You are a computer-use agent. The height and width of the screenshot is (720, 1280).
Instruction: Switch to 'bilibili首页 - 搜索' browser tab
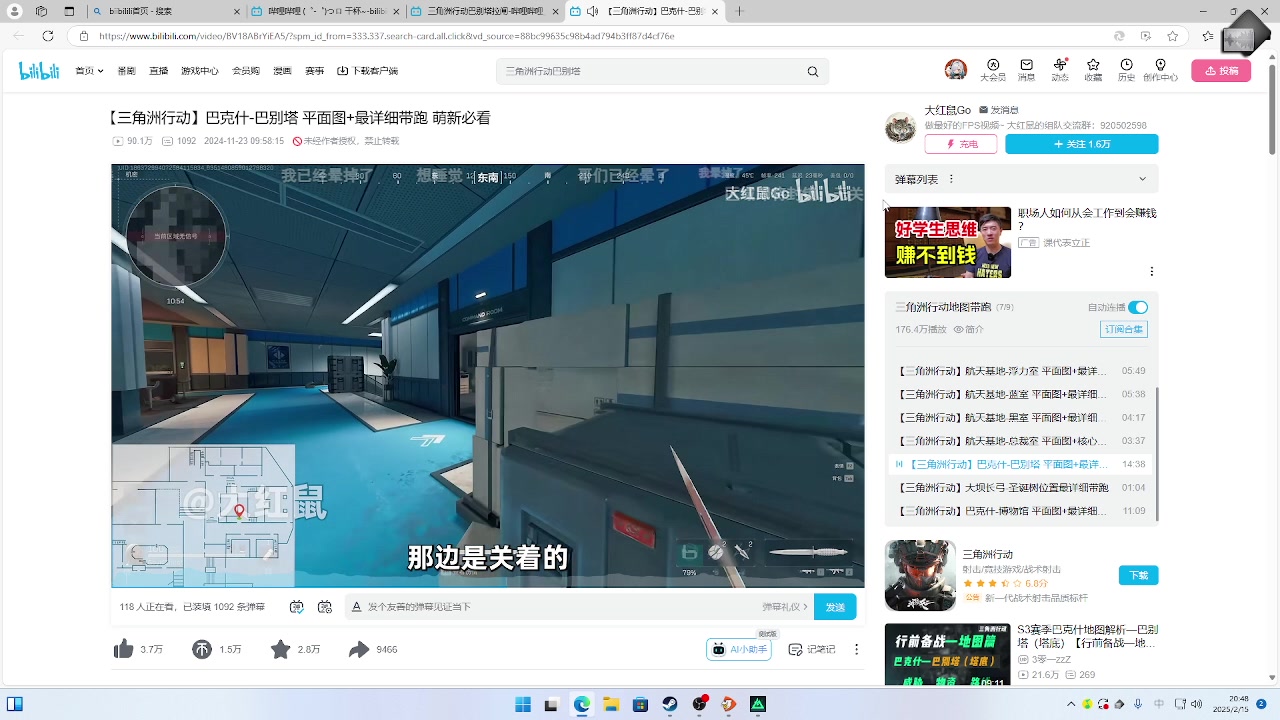click(x=165, y=11)
